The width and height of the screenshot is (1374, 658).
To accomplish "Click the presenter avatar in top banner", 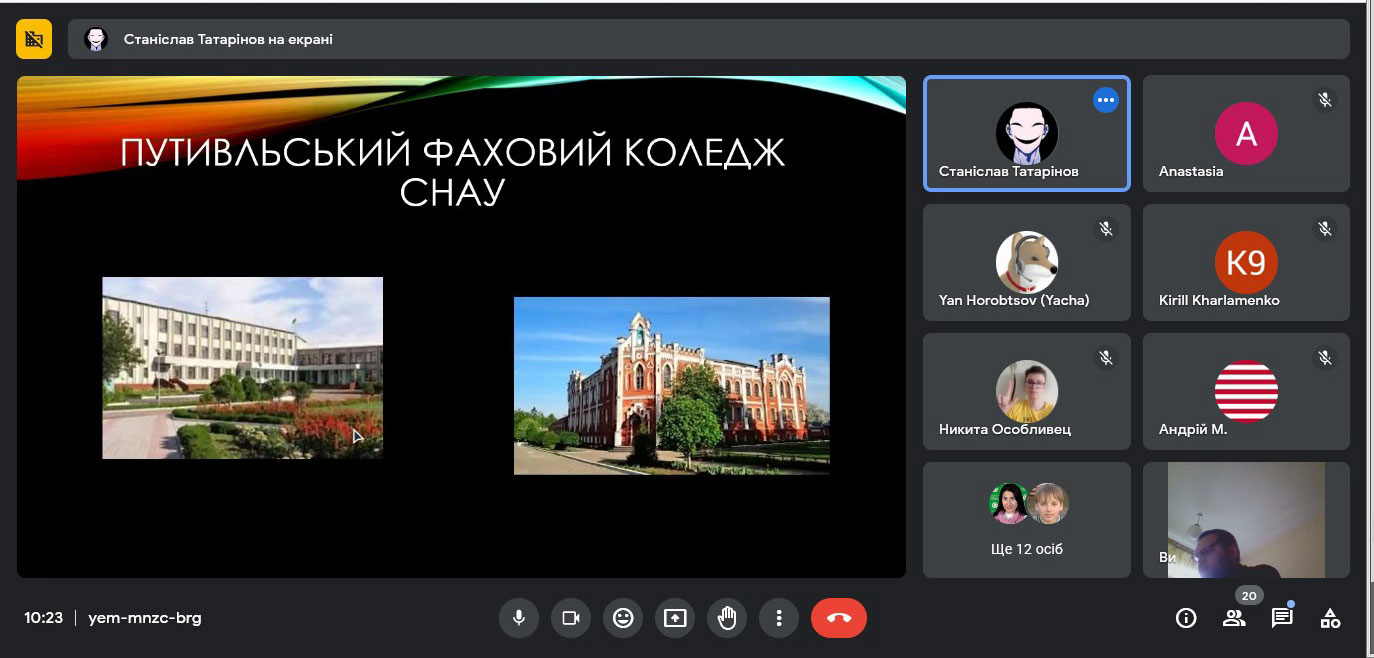I will click(96, 39).
